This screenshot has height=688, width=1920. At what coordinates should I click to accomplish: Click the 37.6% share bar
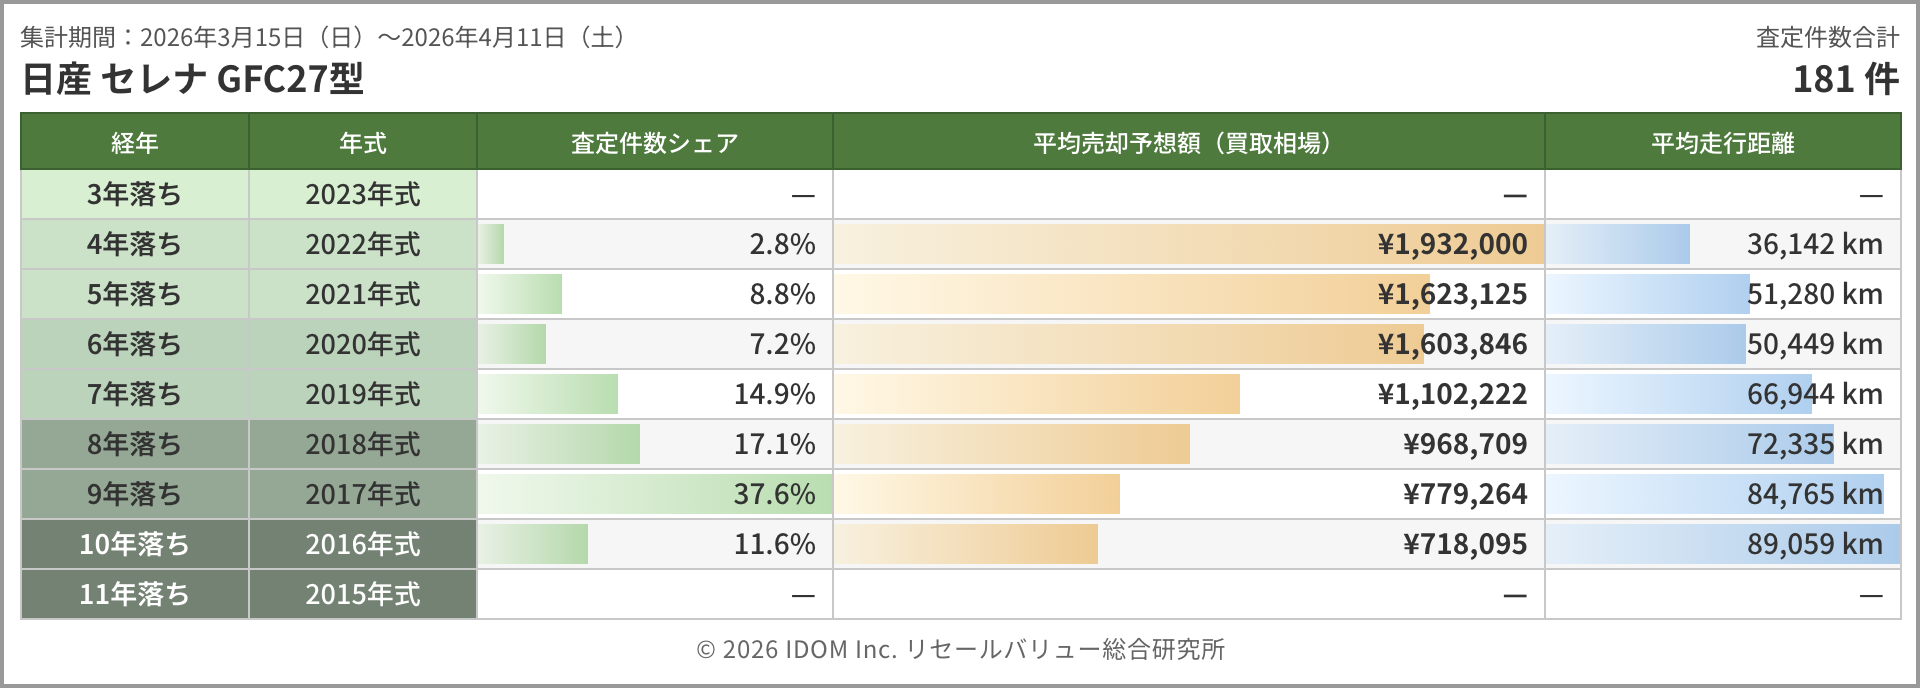(x=655, y=494)
